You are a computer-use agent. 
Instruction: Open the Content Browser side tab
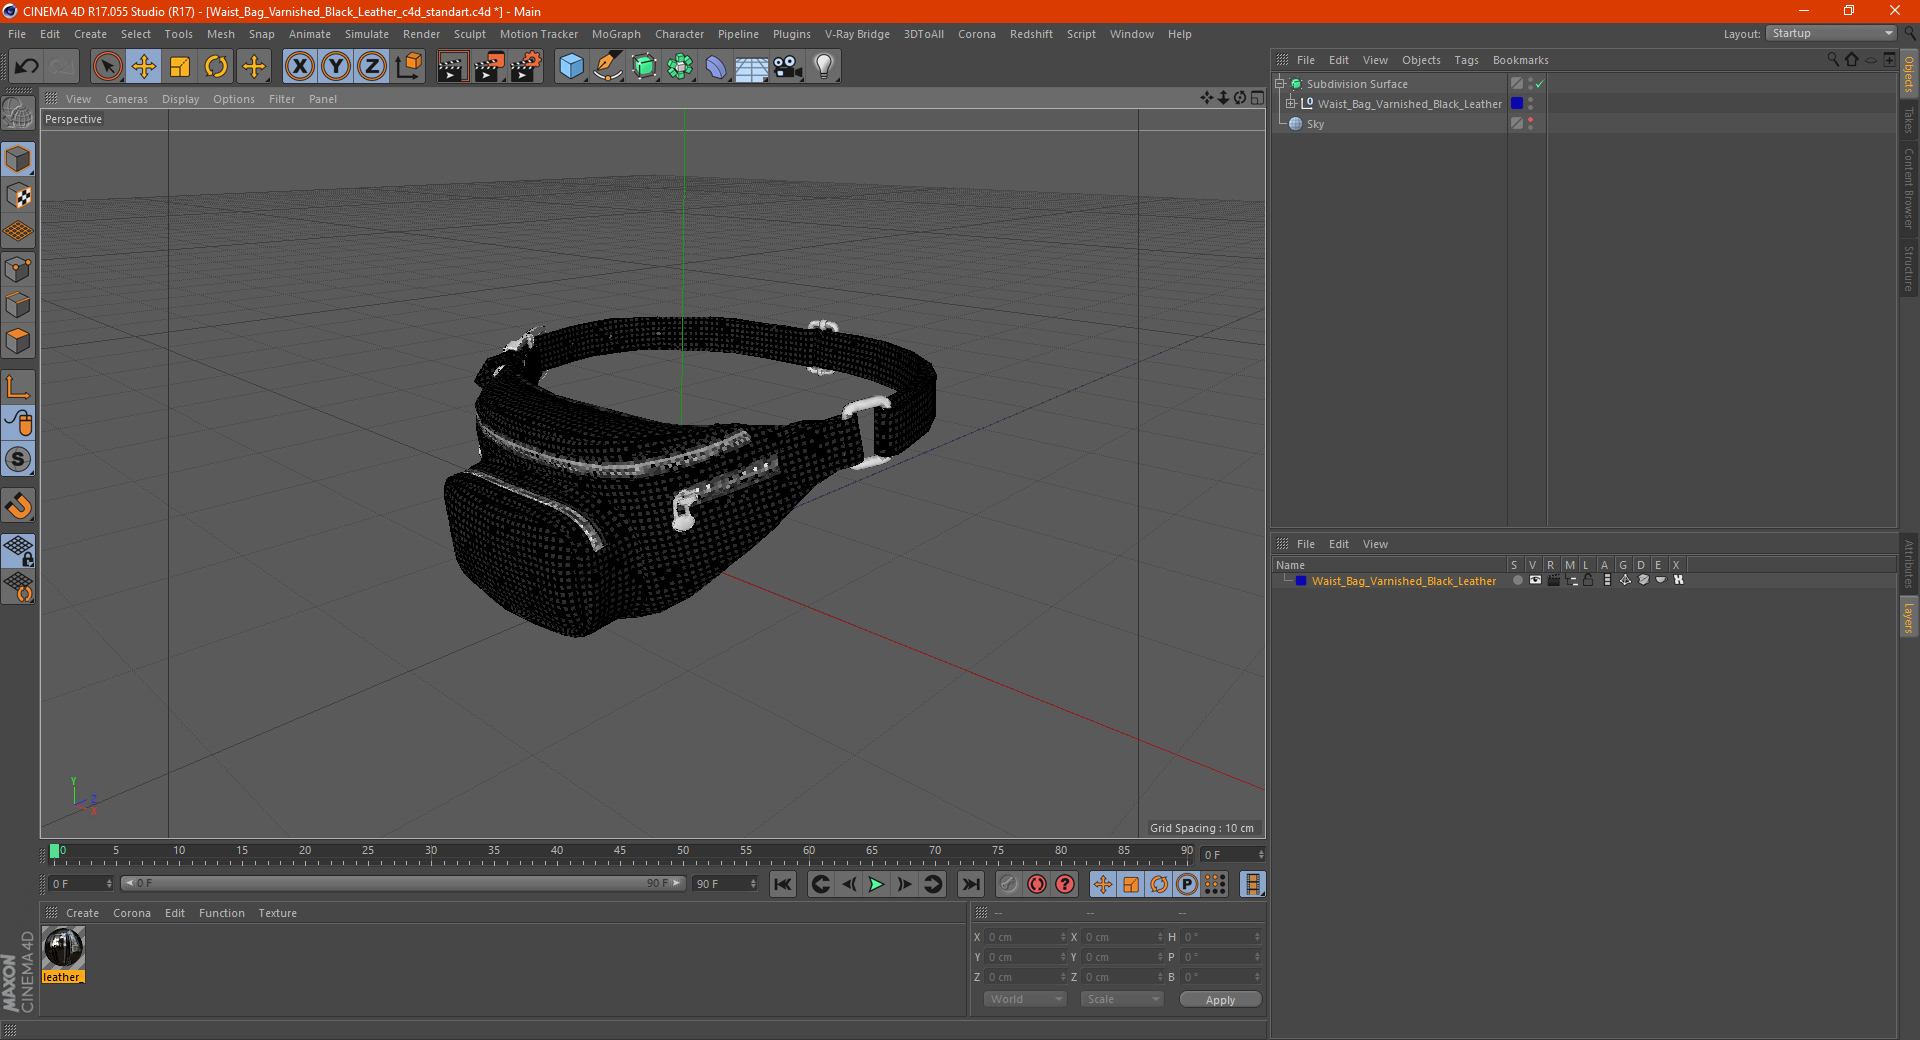click(x=1909, y=188)
